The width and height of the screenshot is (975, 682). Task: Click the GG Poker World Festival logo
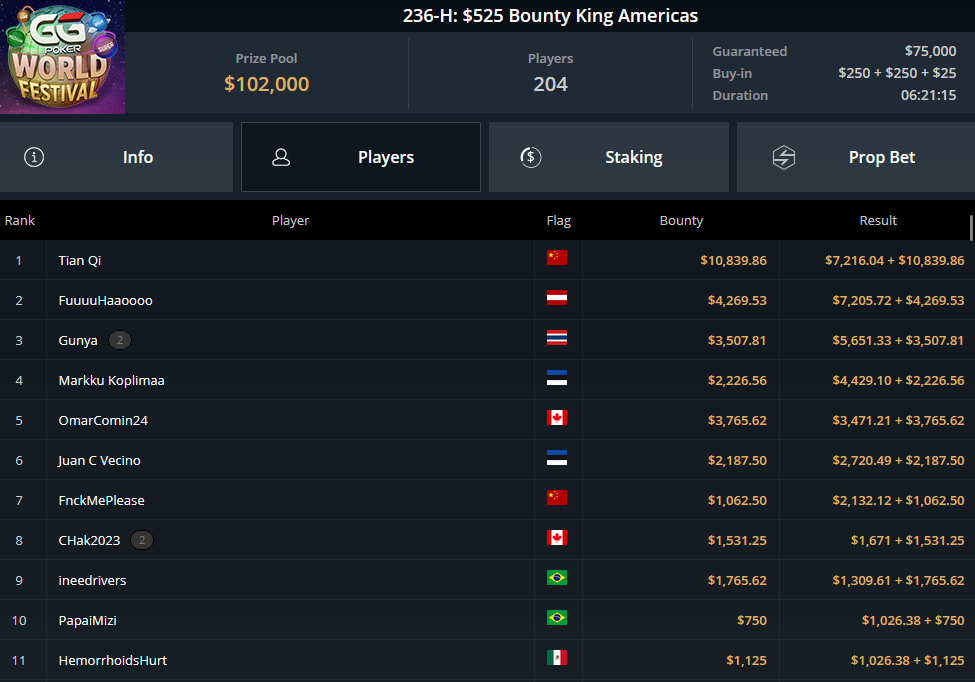pos(62,57)
